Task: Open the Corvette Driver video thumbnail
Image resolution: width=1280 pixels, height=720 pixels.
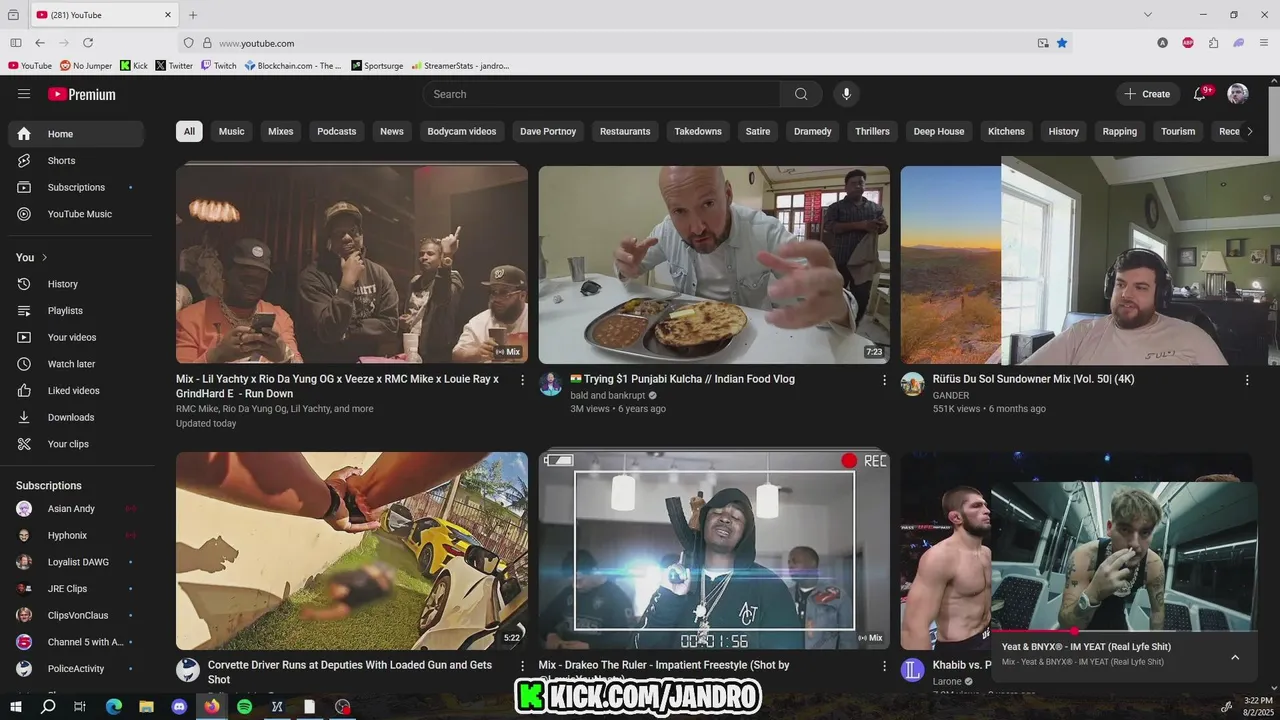Action: tap(352, 551)
